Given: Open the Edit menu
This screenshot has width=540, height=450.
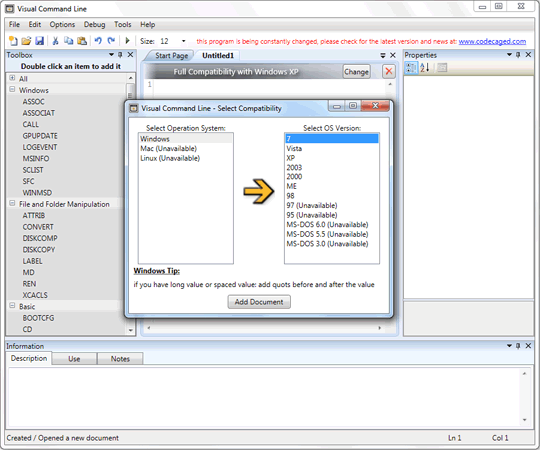Looking at the screenshot, I should point(34,24).
